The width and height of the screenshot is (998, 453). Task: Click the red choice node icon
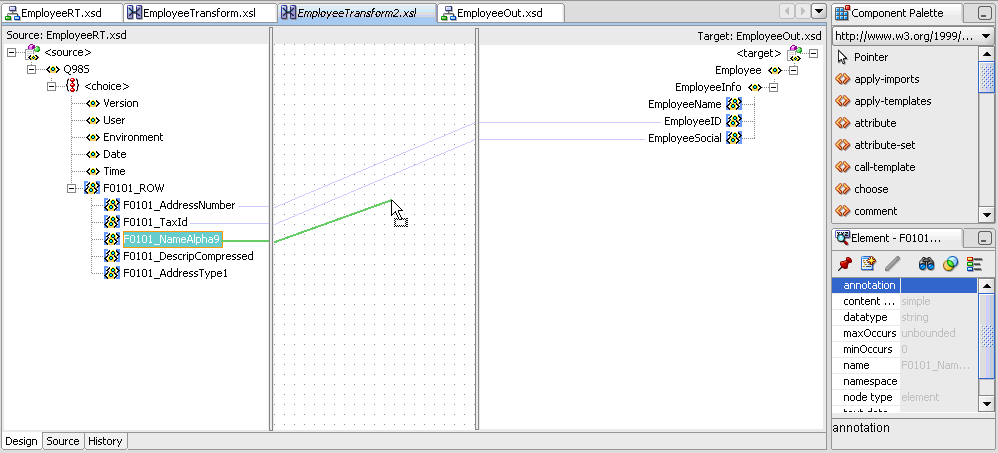(x=73, y=86)
